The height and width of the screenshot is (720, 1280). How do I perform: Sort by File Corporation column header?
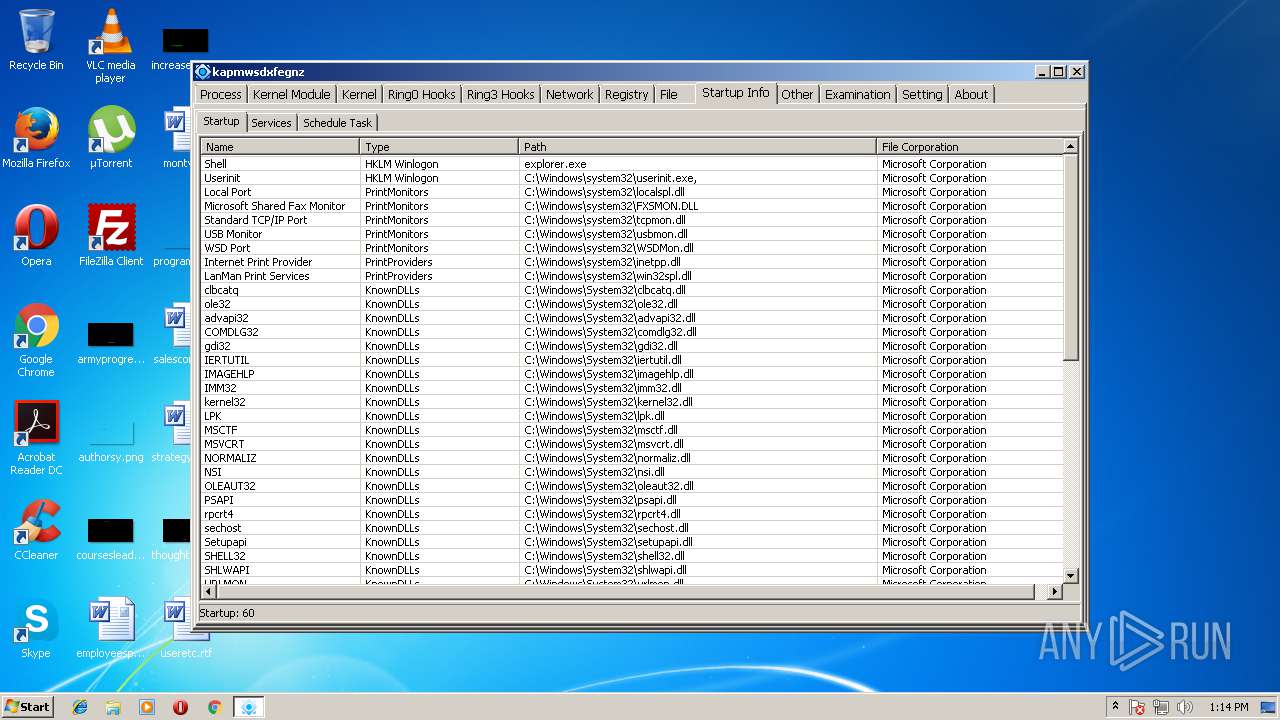click(x=969, y=147)
